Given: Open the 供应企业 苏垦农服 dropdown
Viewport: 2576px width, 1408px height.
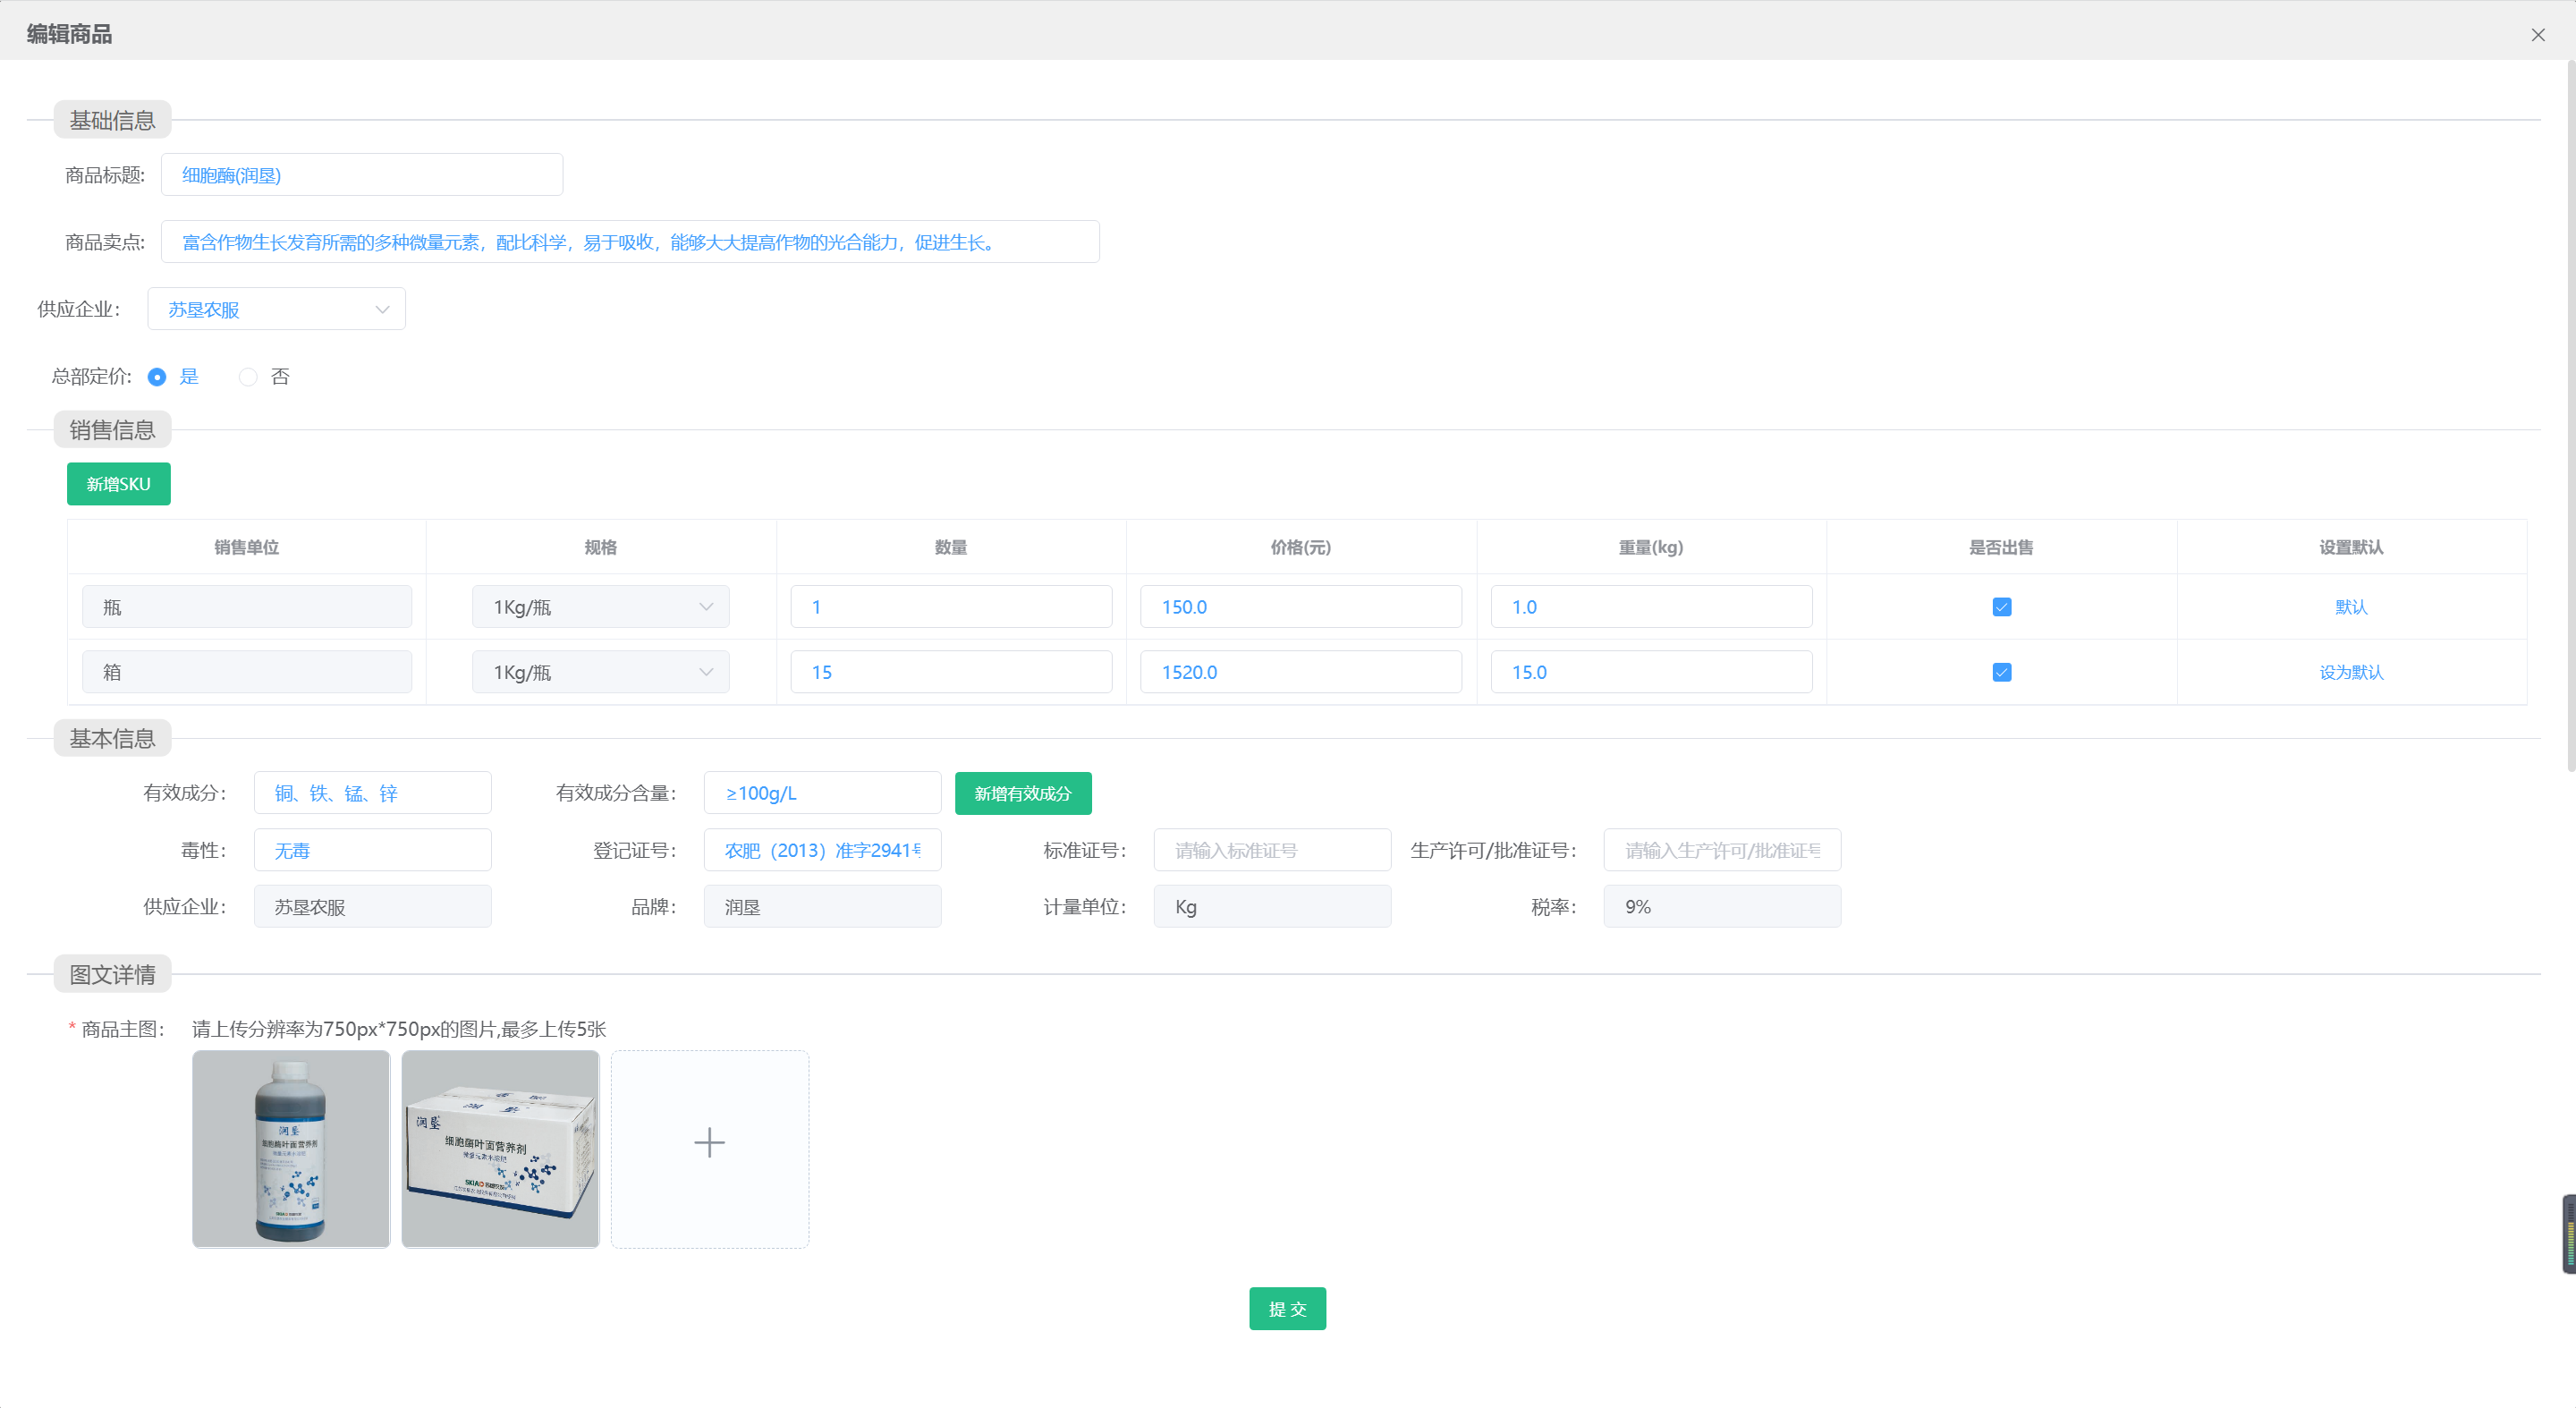Looking at the screenshot, I should coord(276,309).
